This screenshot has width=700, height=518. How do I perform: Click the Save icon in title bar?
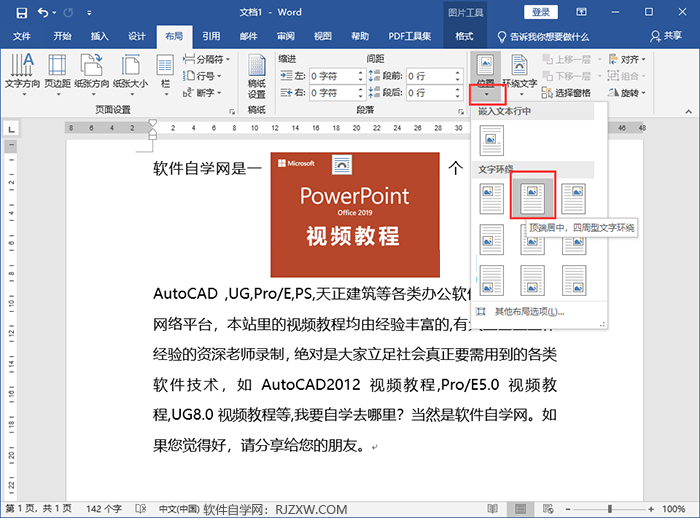21,13
